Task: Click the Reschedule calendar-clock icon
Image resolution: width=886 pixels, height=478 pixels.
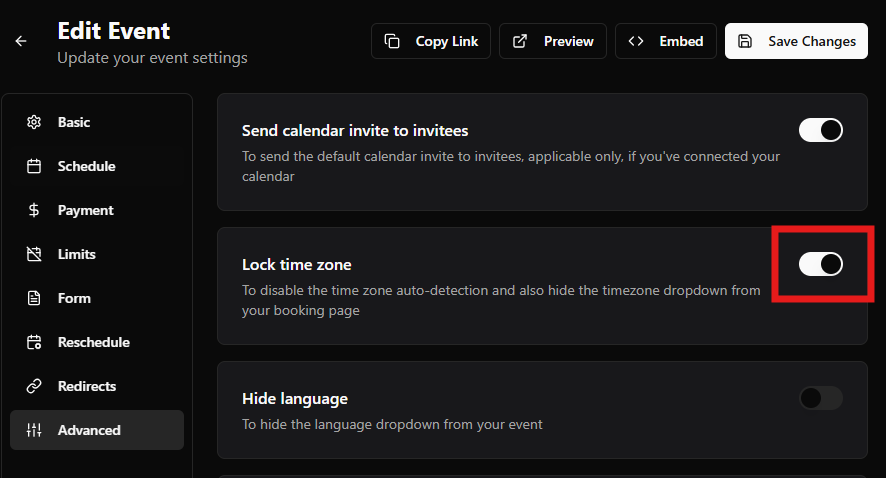Action: [34, 342]
